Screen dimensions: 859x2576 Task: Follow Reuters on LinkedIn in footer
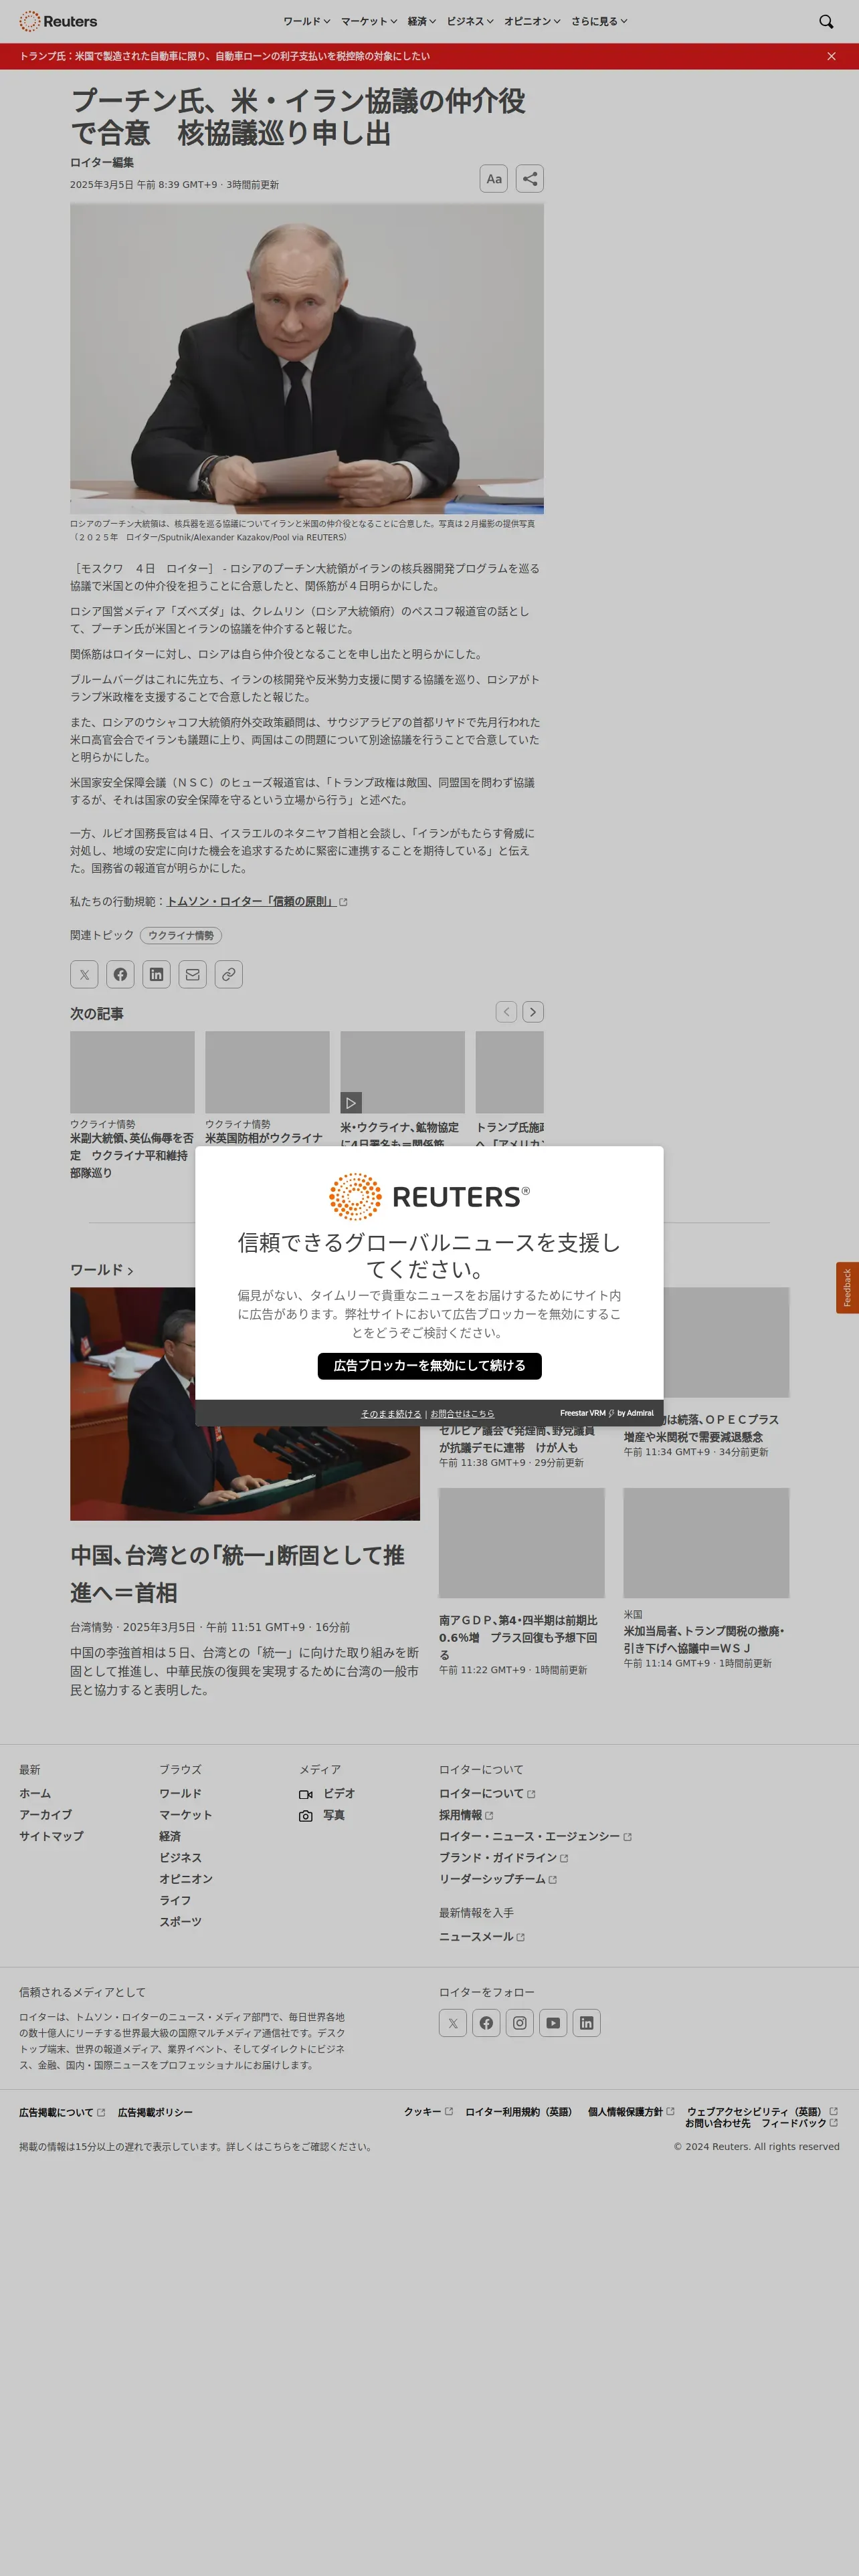586,2022
